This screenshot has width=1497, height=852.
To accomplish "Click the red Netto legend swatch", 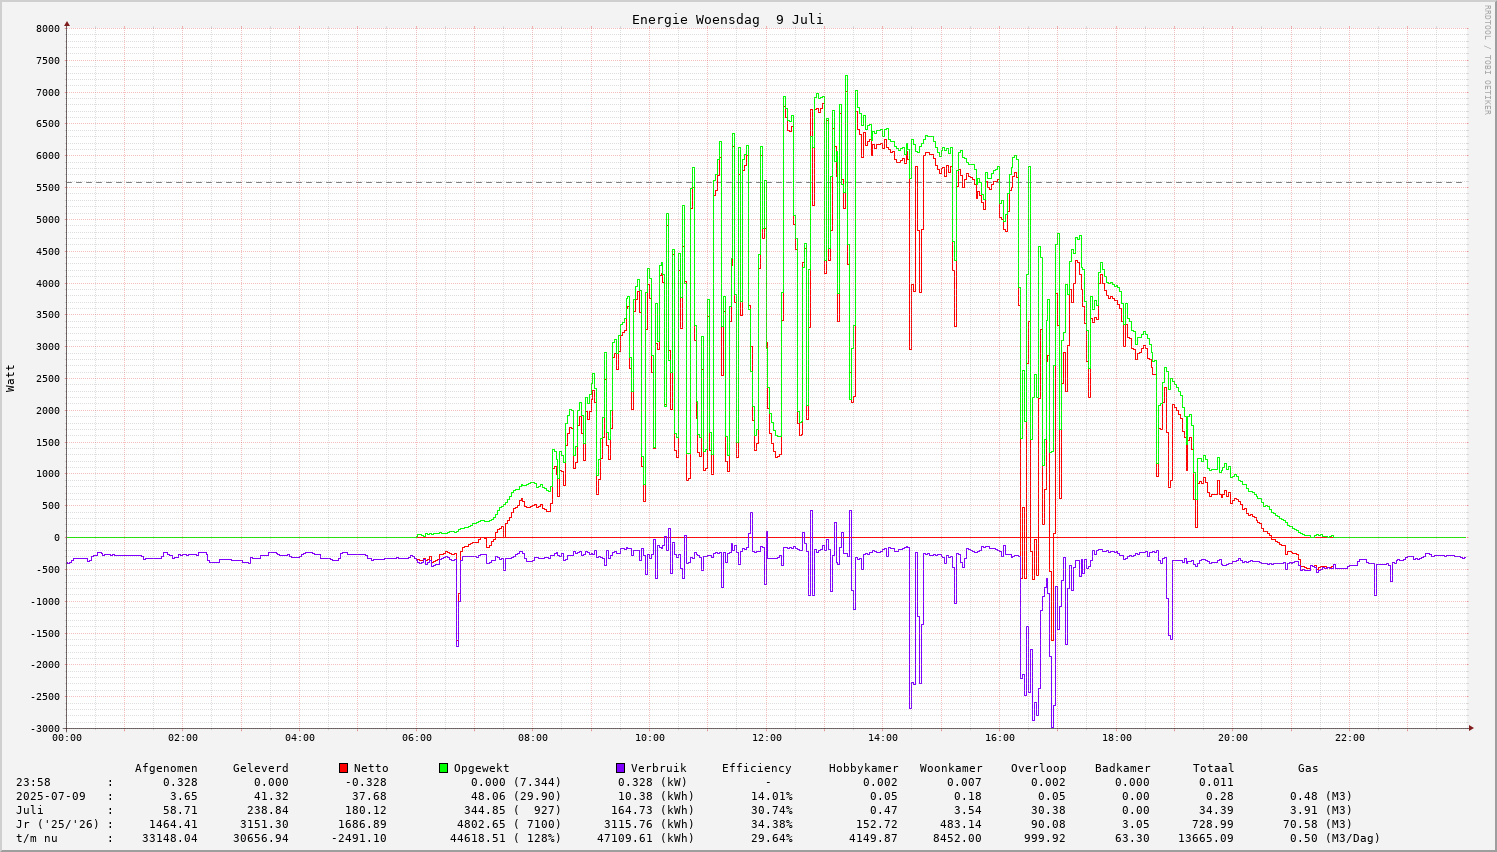I will [343, 768].
